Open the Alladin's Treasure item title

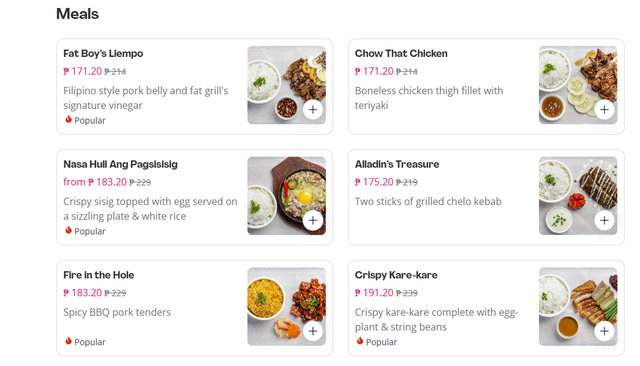pos(397,164)
